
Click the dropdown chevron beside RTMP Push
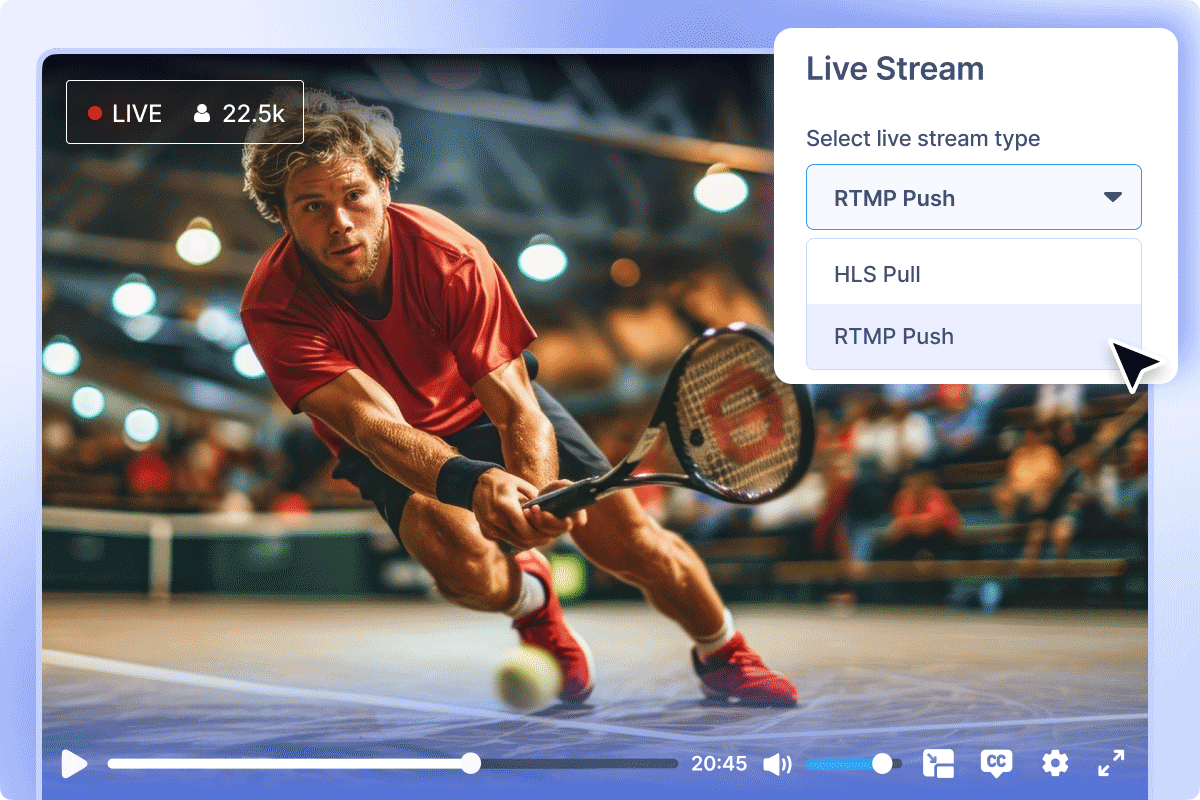1113,197
